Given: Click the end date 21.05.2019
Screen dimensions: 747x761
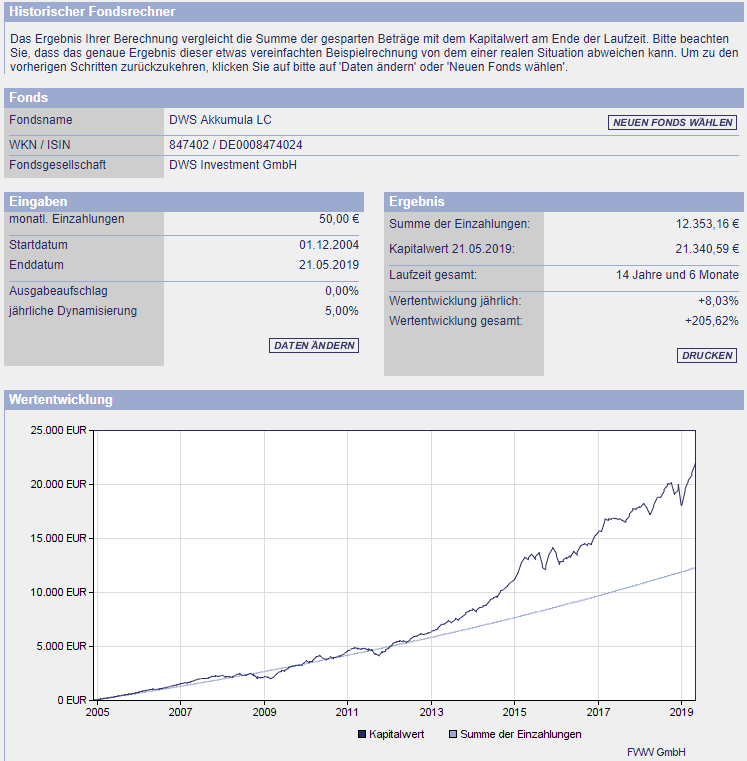Looking at the screenshot, I should [x=329, y=265].
